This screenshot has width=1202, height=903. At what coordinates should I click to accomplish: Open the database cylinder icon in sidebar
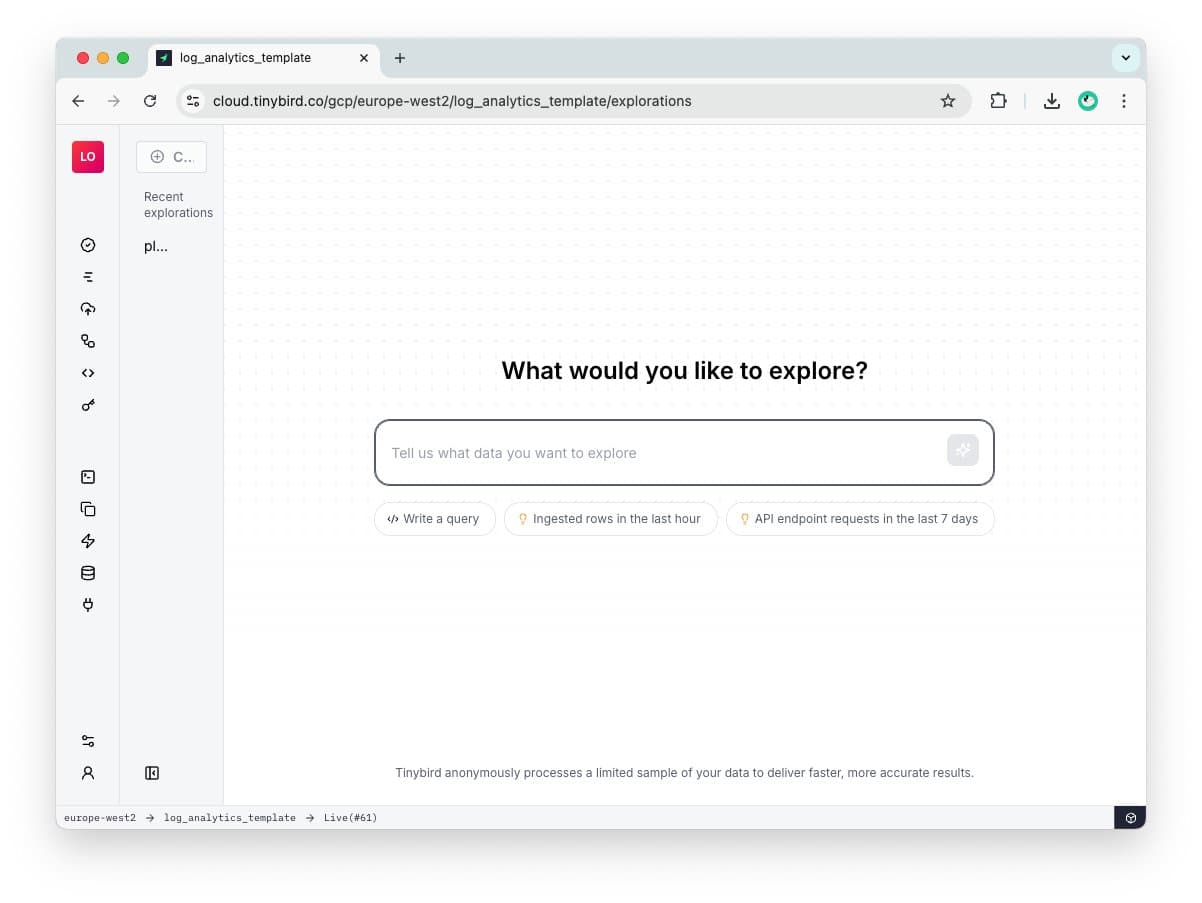(x=88, y=573)
